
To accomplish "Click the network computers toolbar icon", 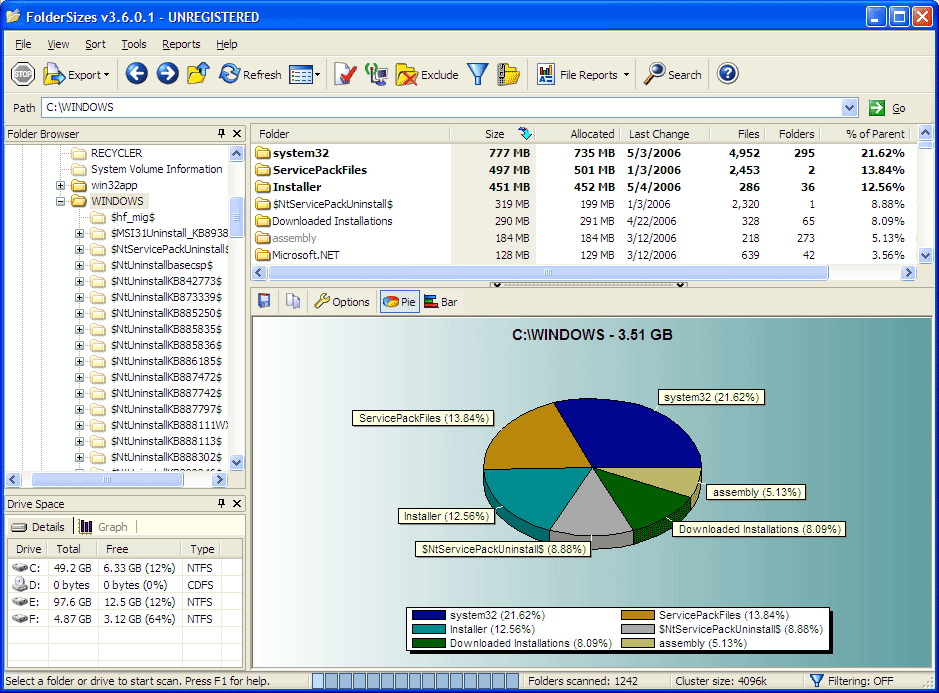I will (x=376, y=74).
